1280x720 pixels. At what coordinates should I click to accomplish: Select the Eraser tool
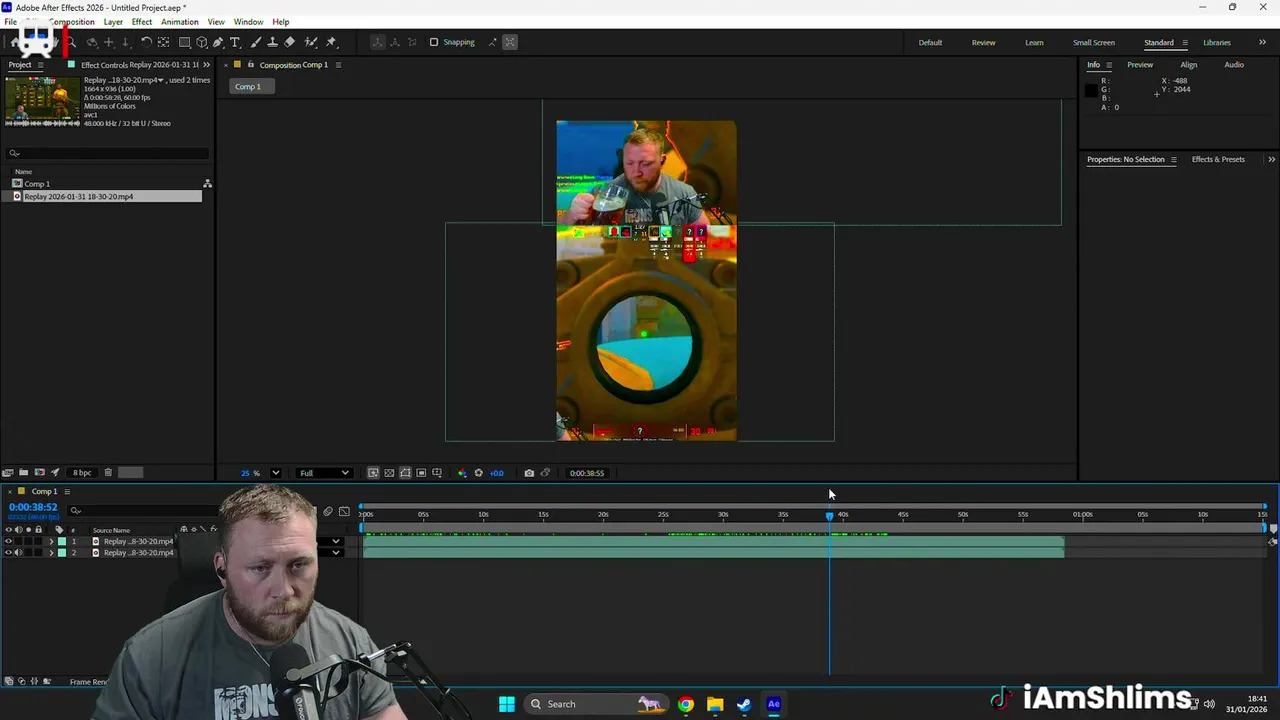289,42
